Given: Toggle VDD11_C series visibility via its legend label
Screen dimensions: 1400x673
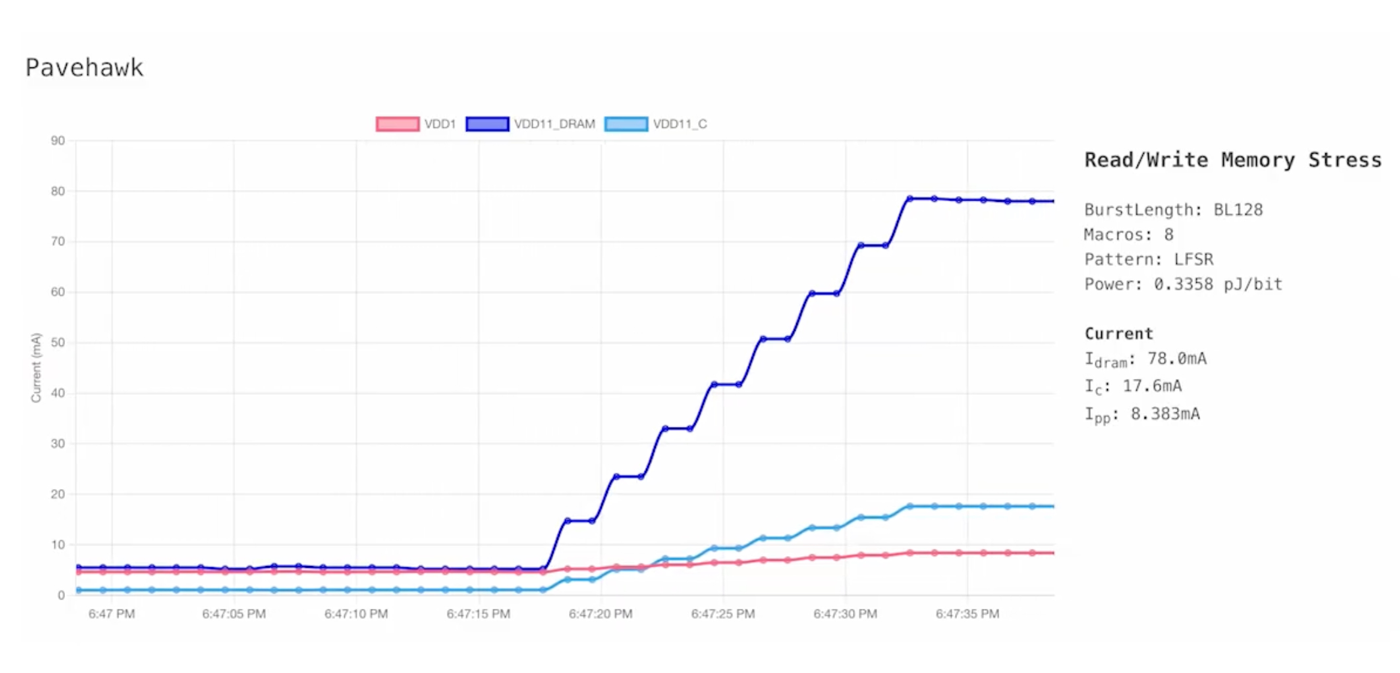Looking at the screenshot, I should click(x=680, y=124).
